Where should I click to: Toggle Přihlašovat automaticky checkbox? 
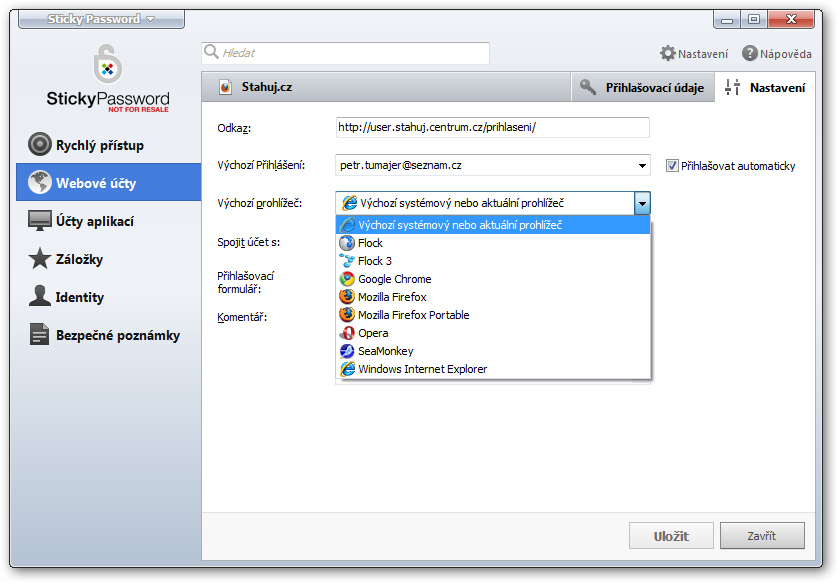point(672,166)
